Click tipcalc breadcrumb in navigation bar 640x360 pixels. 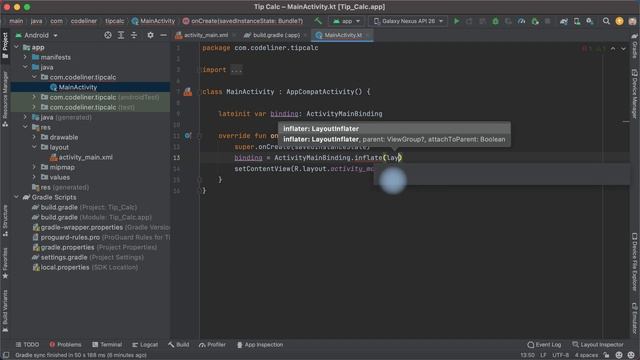[115, 21]
